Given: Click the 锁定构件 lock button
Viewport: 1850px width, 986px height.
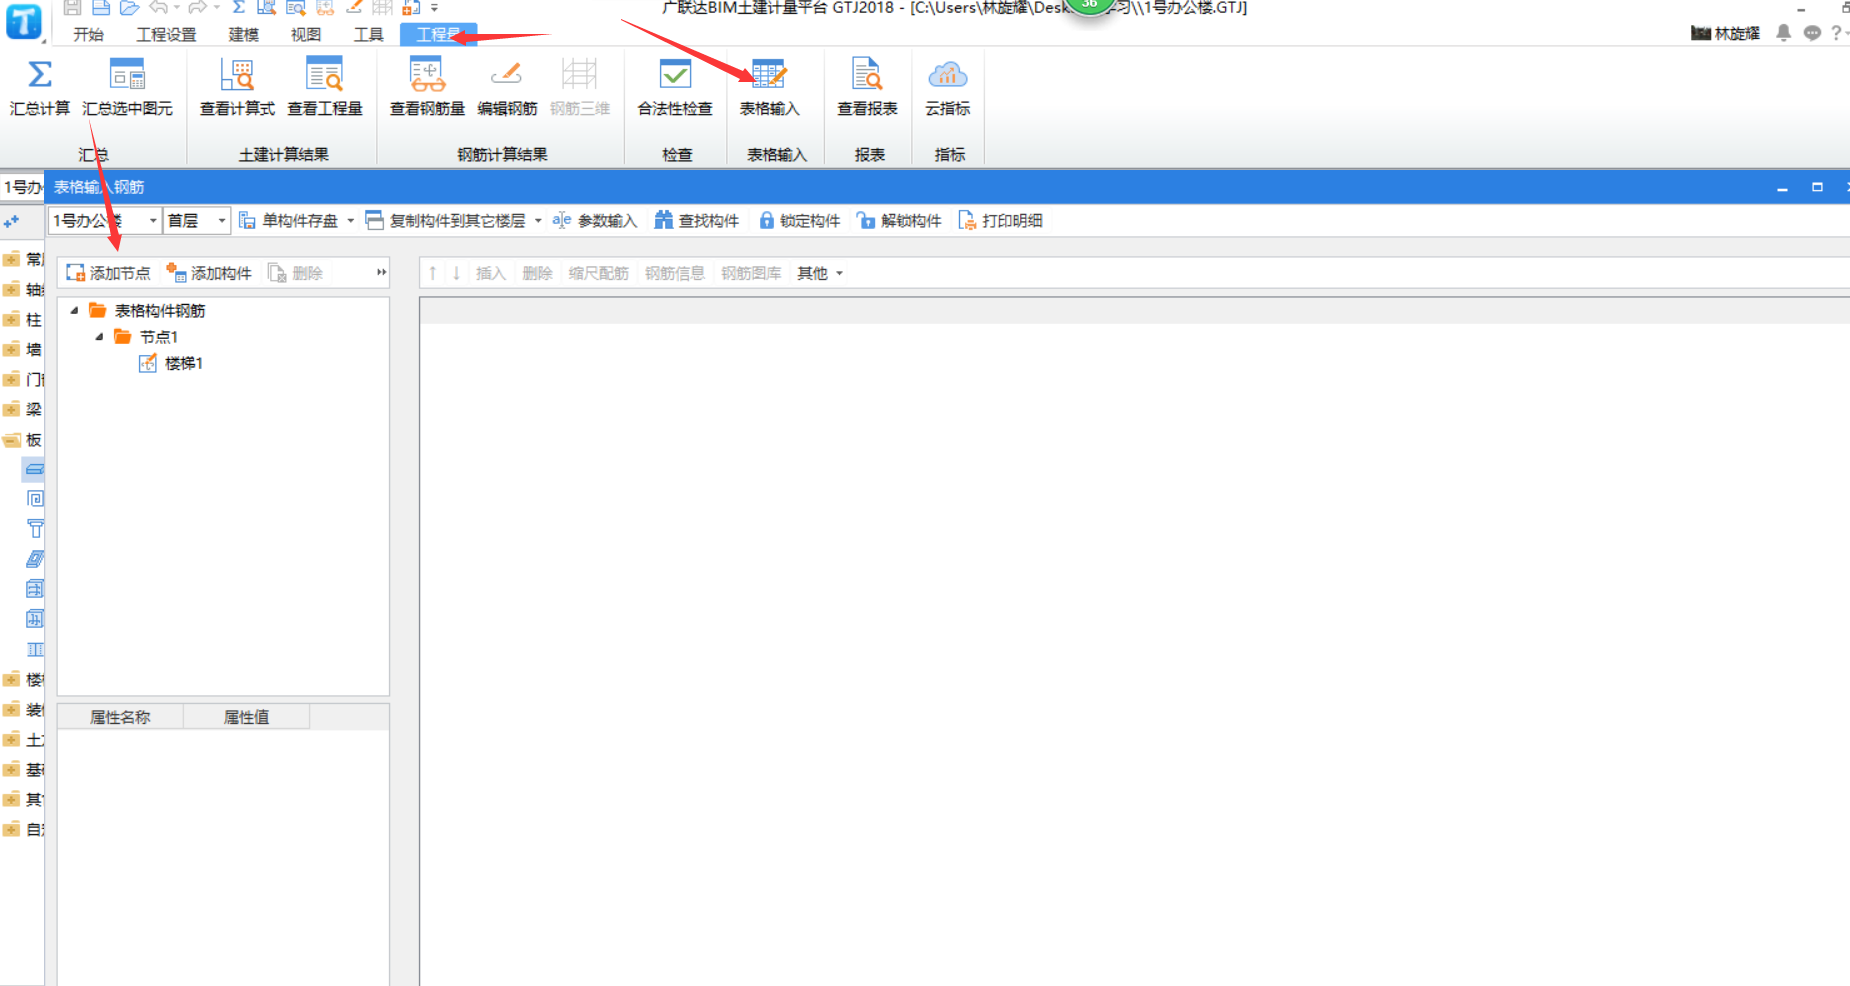Looking at the screenshot, I should (x=799, y=221).
